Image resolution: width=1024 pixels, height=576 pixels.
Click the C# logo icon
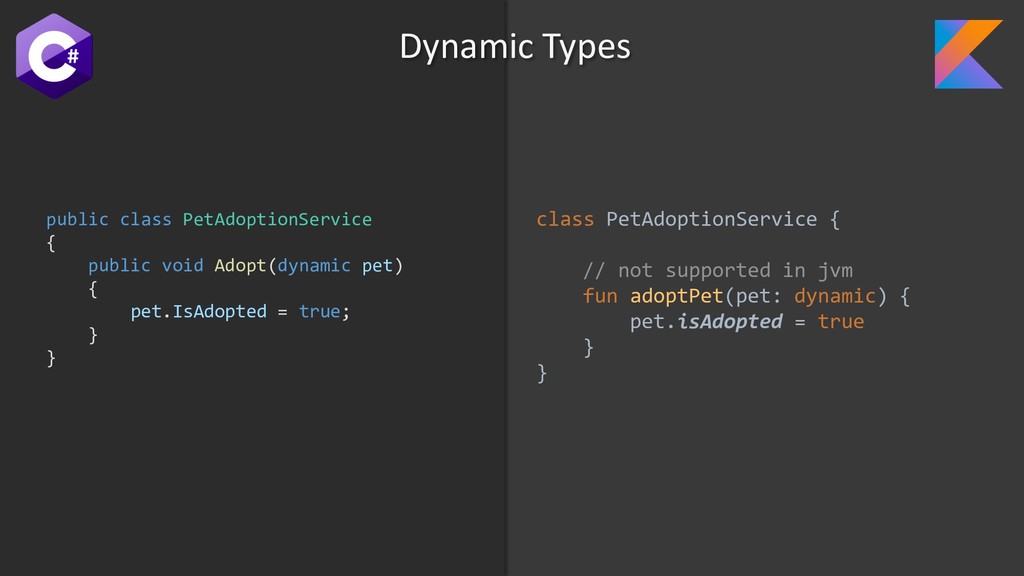coord(54,56)
